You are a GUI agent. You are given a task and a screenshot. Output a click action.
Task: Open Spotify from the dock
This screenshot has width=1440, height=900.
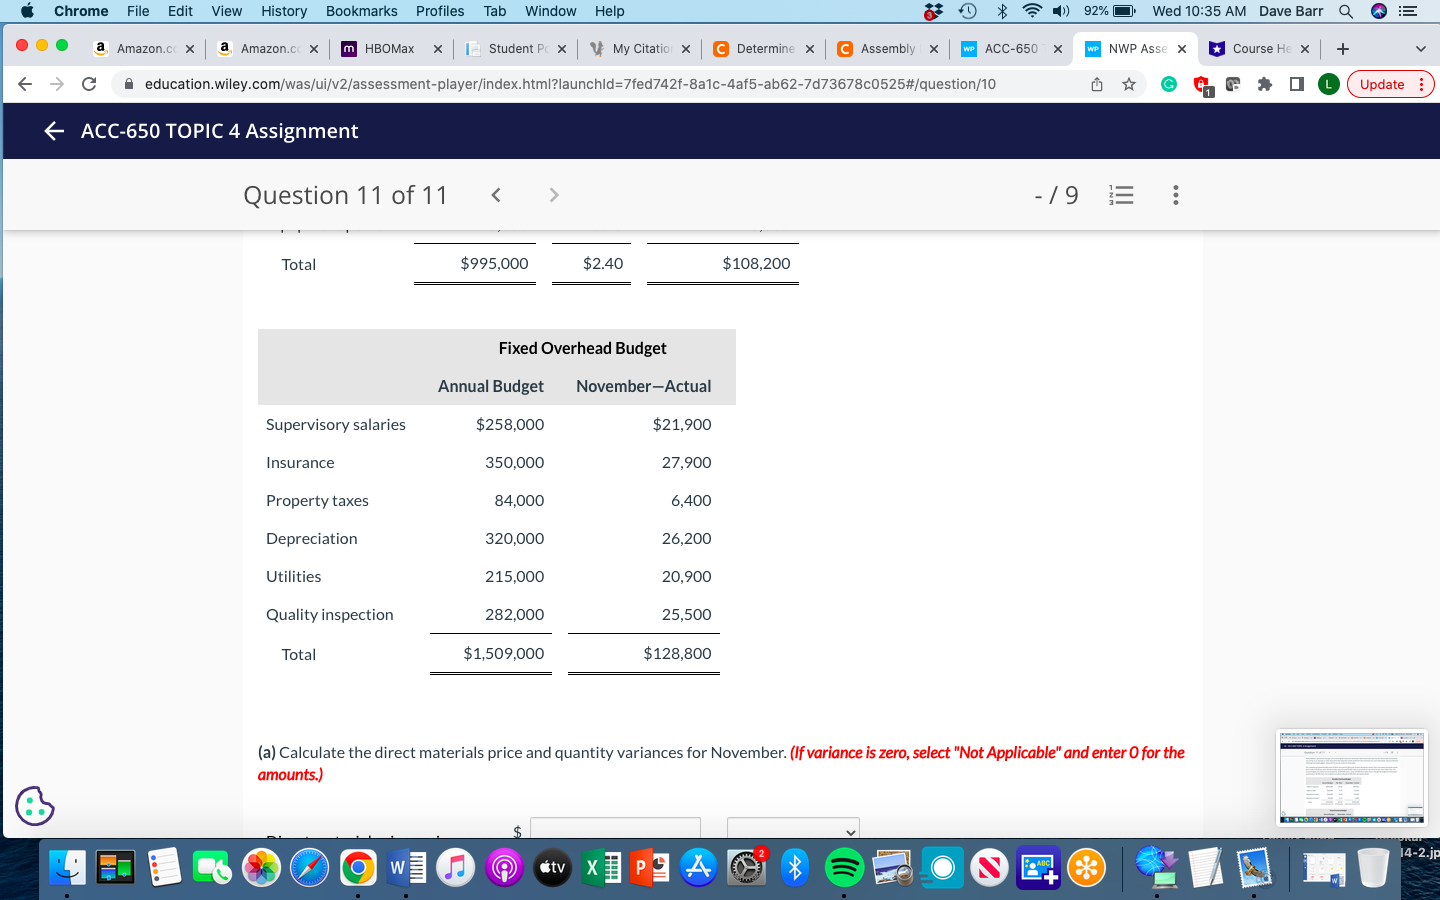(x=844, y=867)
